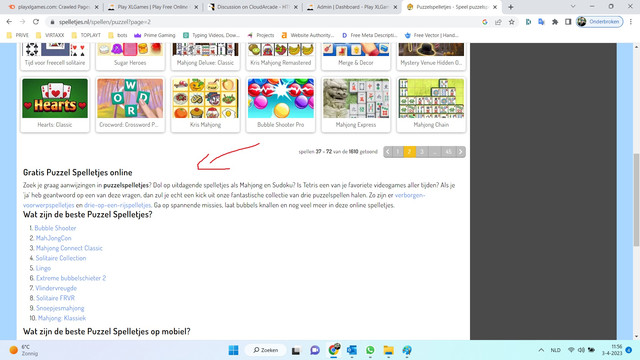This screenshot has width=640, height=360.
Task: Bookmark this page with the star icon
Action: coord(511,22)
